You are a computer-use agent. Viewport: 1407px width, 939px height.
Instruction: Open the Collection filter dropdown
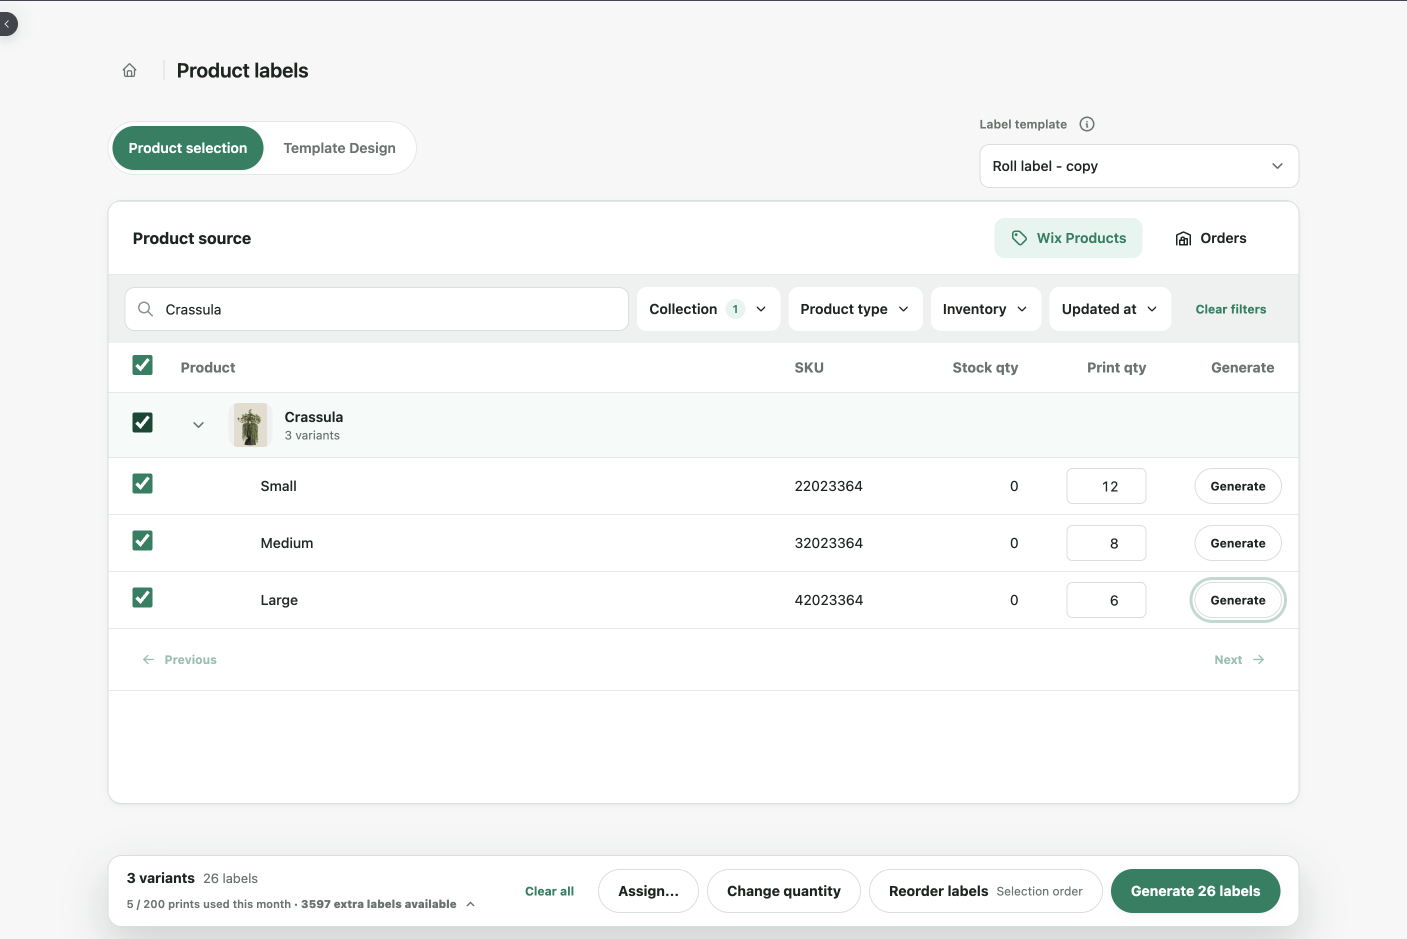pos(708,309)
